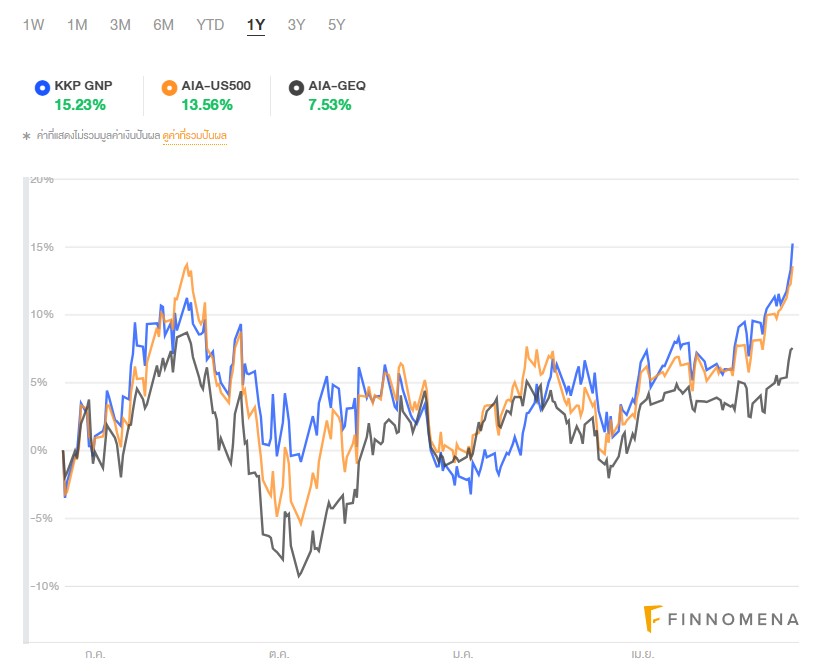Open the 3Y performance view

[296, 25]
